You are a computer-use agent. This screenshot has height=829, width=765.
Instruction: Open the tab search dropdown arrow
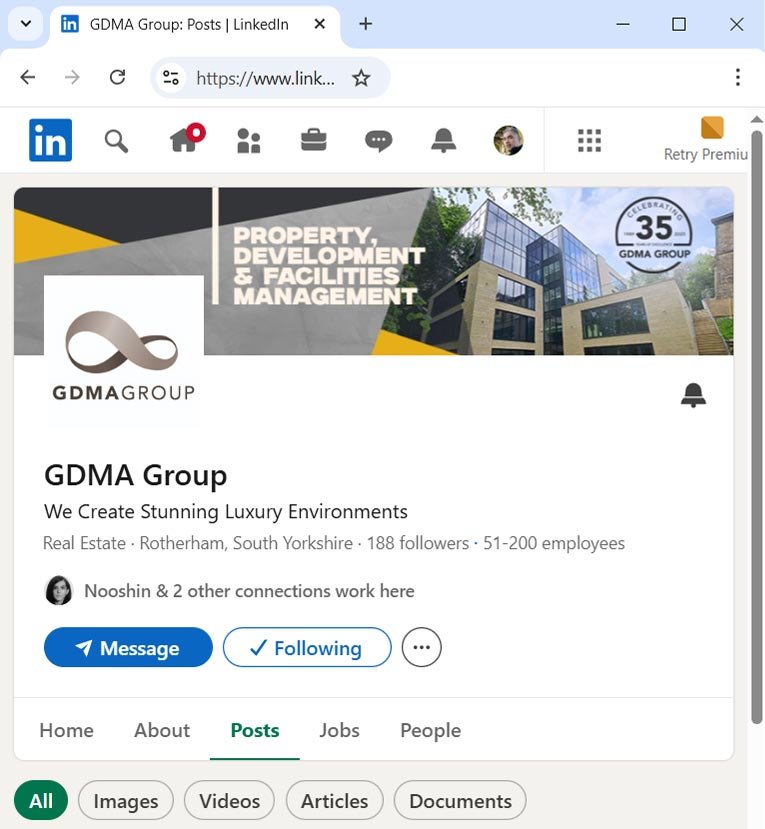25,25
